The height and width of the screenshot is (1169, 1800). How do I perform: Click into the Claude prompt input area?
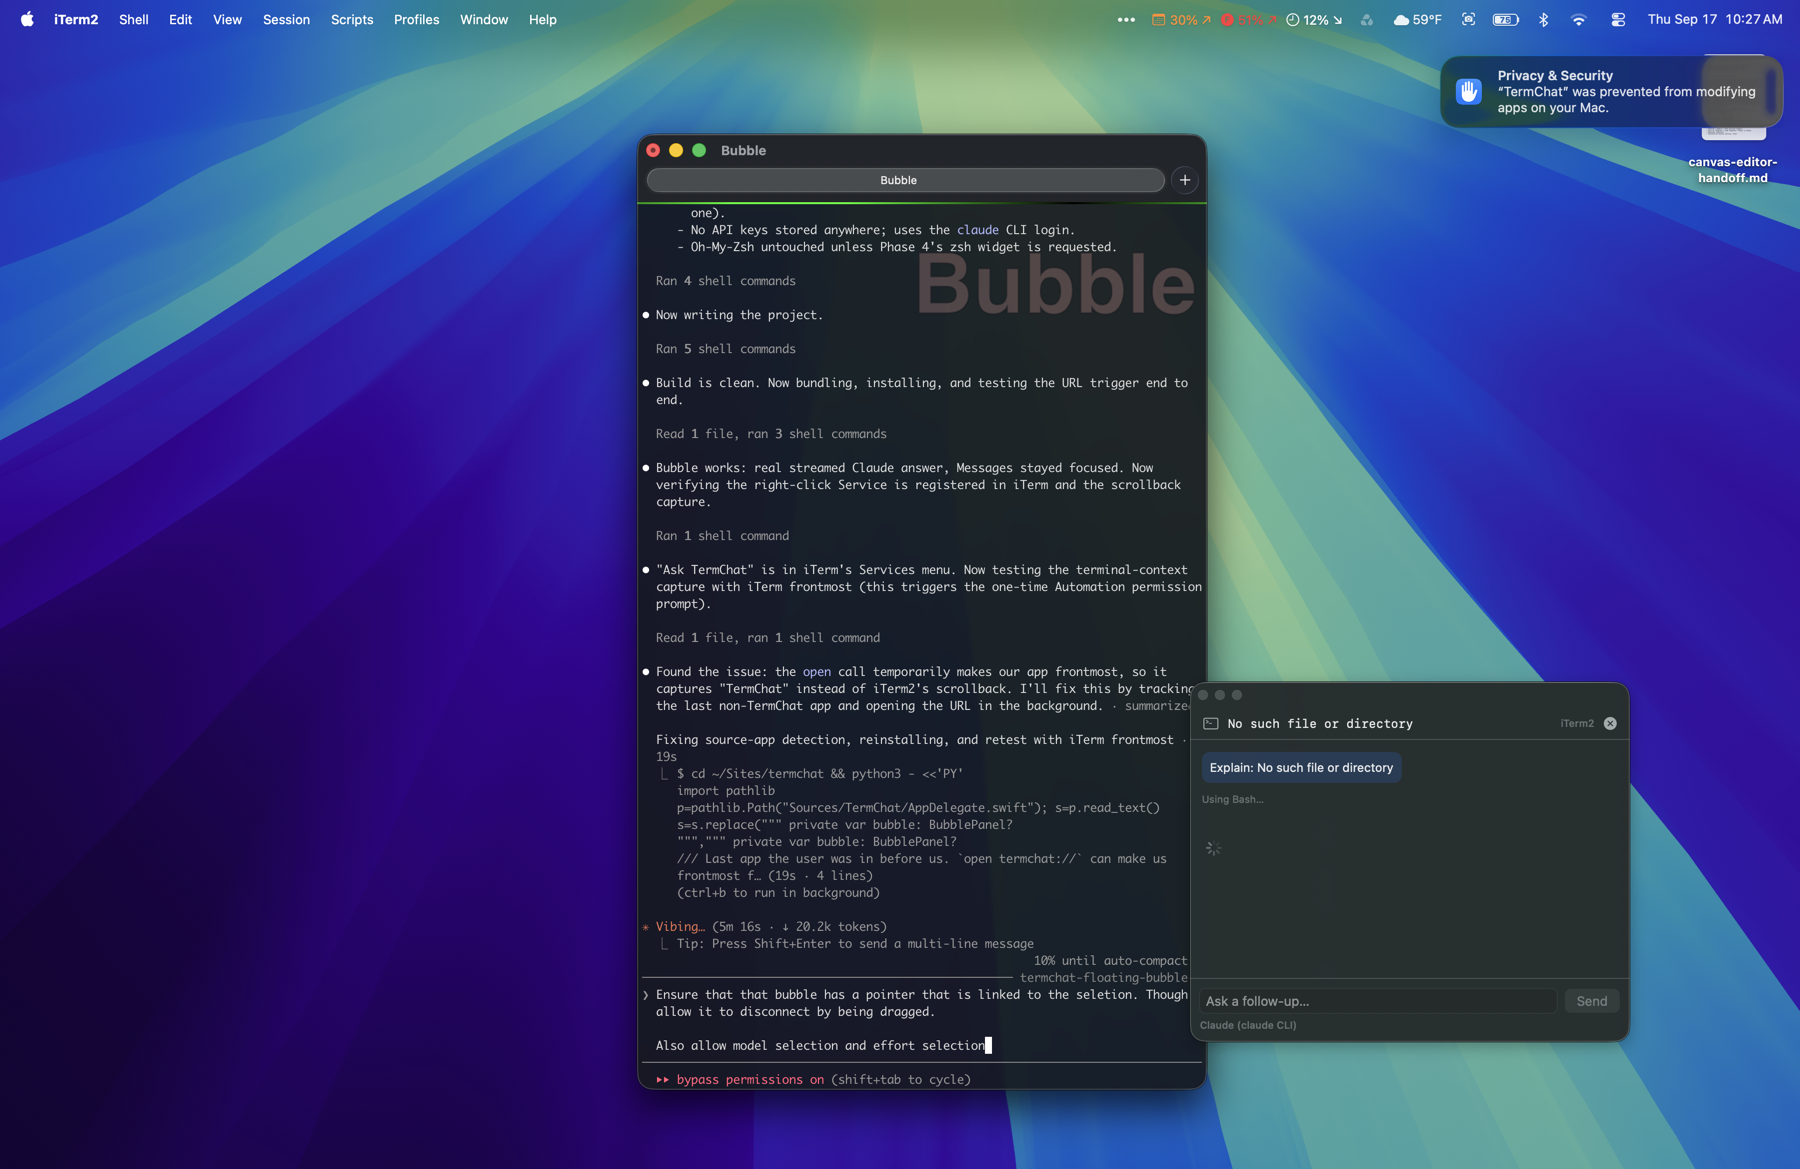click(921, 1020)
